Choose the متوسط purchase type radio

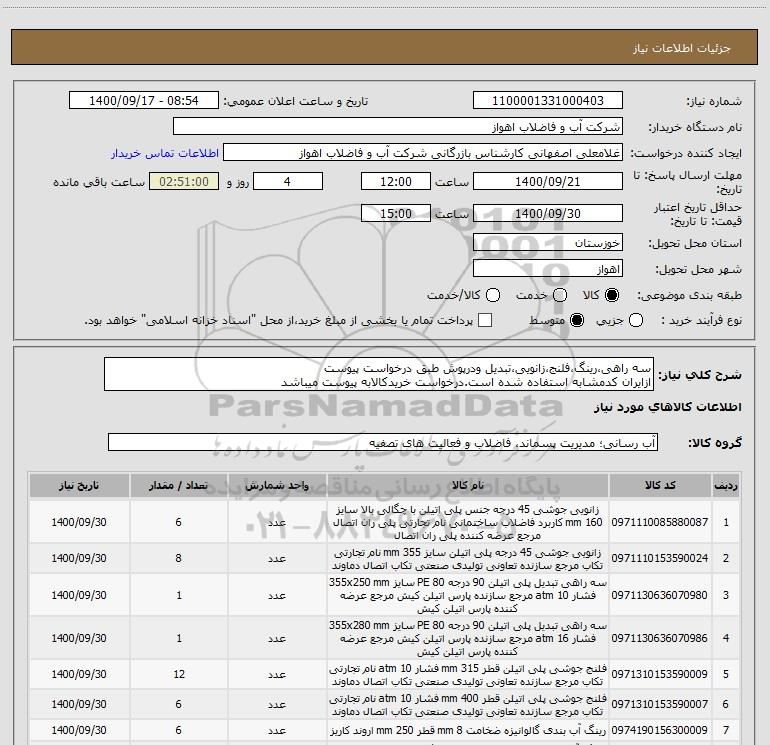point(577,320)
